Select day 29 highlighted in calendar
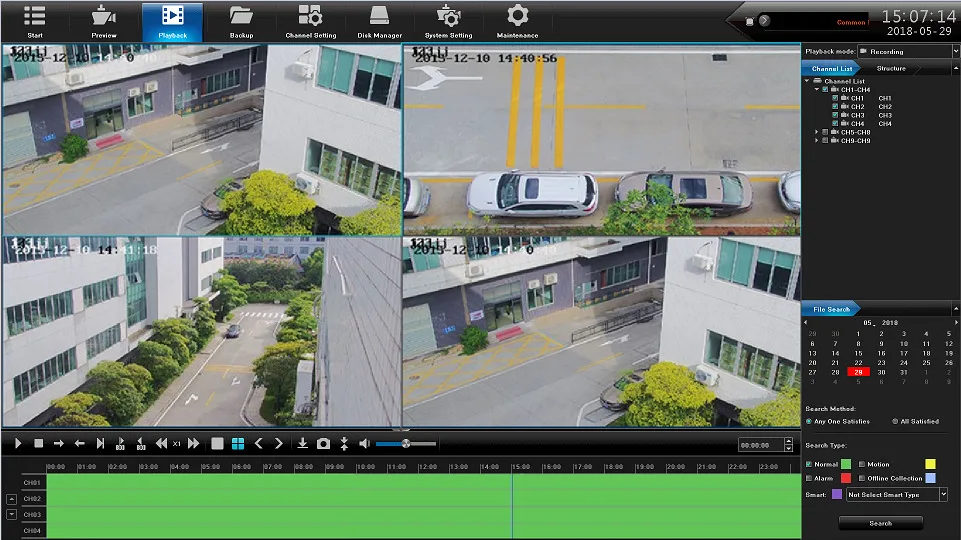Image resolution: width=961 pixels, height=540 pixels. point(858,372)
